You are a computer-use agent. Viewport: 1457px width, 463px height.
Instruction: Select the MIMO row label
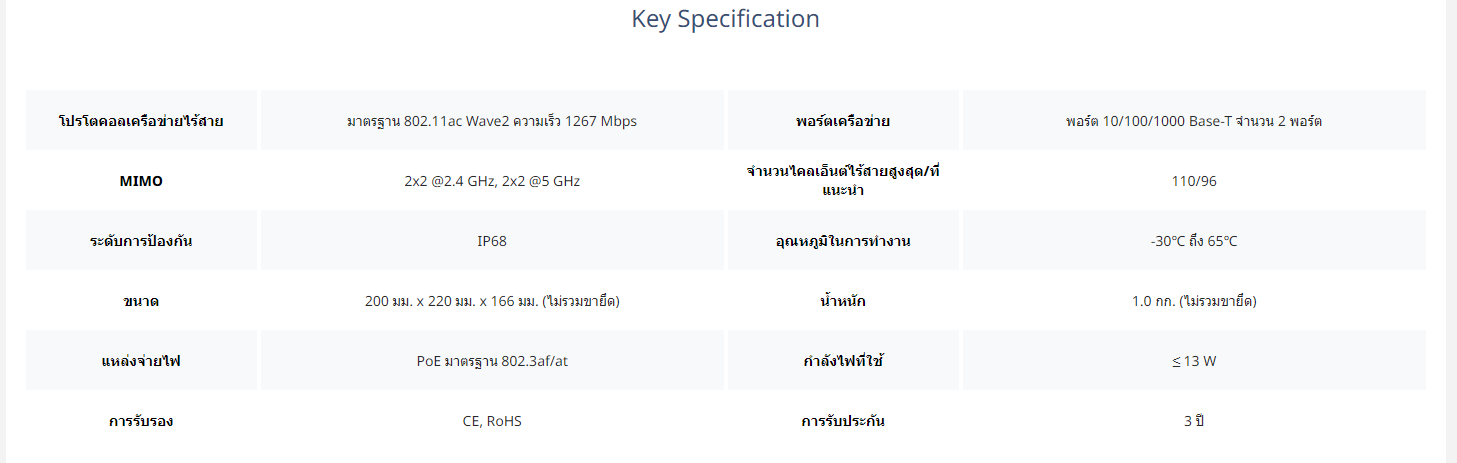click(141, 181)
